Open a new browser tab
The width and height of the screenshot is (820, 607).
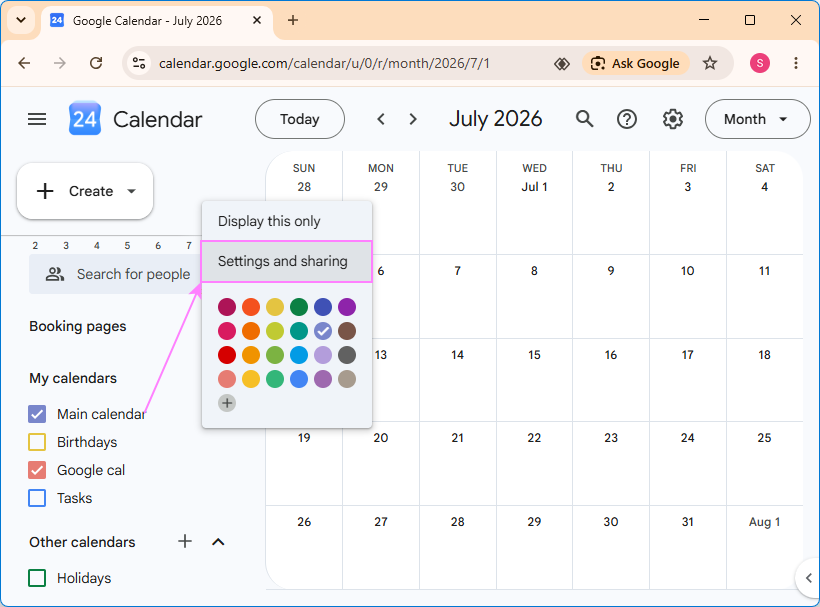click(293, 20)
